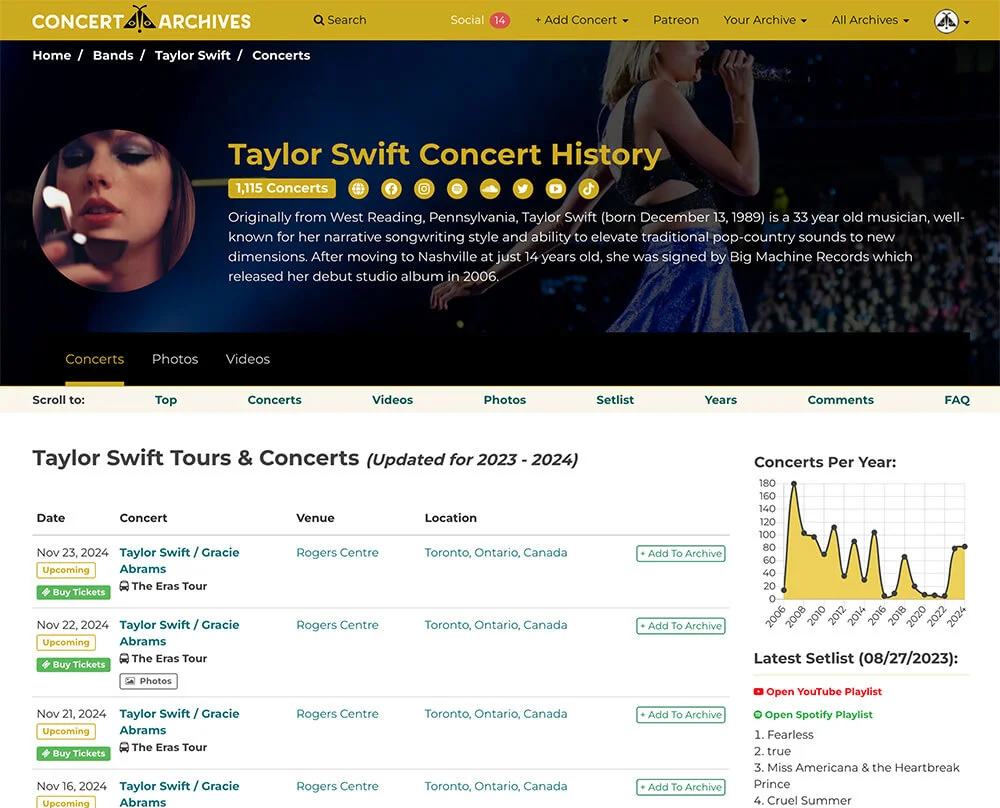Add Nov 22, 2024 concert to archive
Viewport: 1000px width, 808px height.
tap(680, 626)
